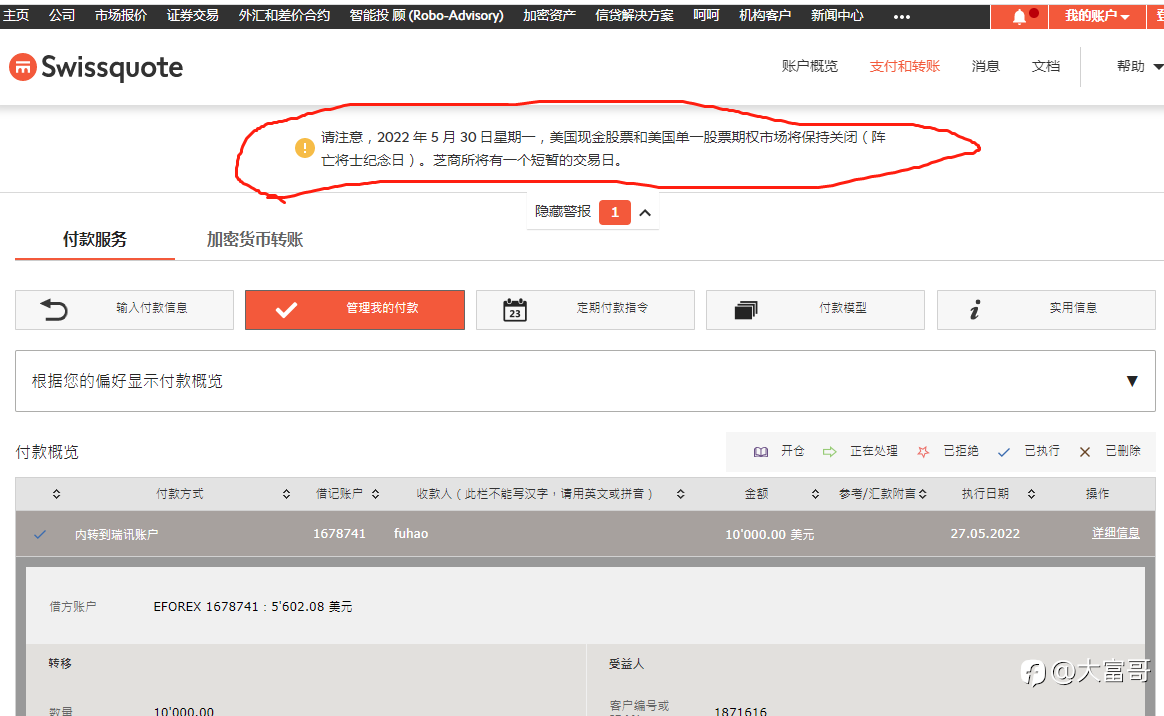
Task: Click the 开仓 book legend icon
Action: pos(761,452)
